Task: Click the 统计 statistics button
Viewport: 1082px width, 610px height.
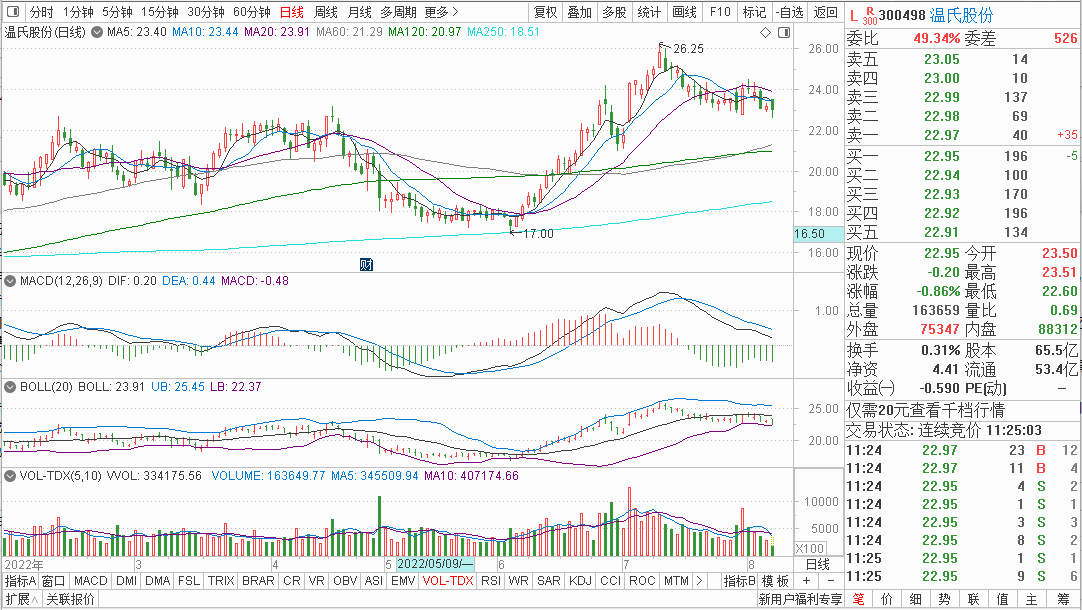Action: 649,12
